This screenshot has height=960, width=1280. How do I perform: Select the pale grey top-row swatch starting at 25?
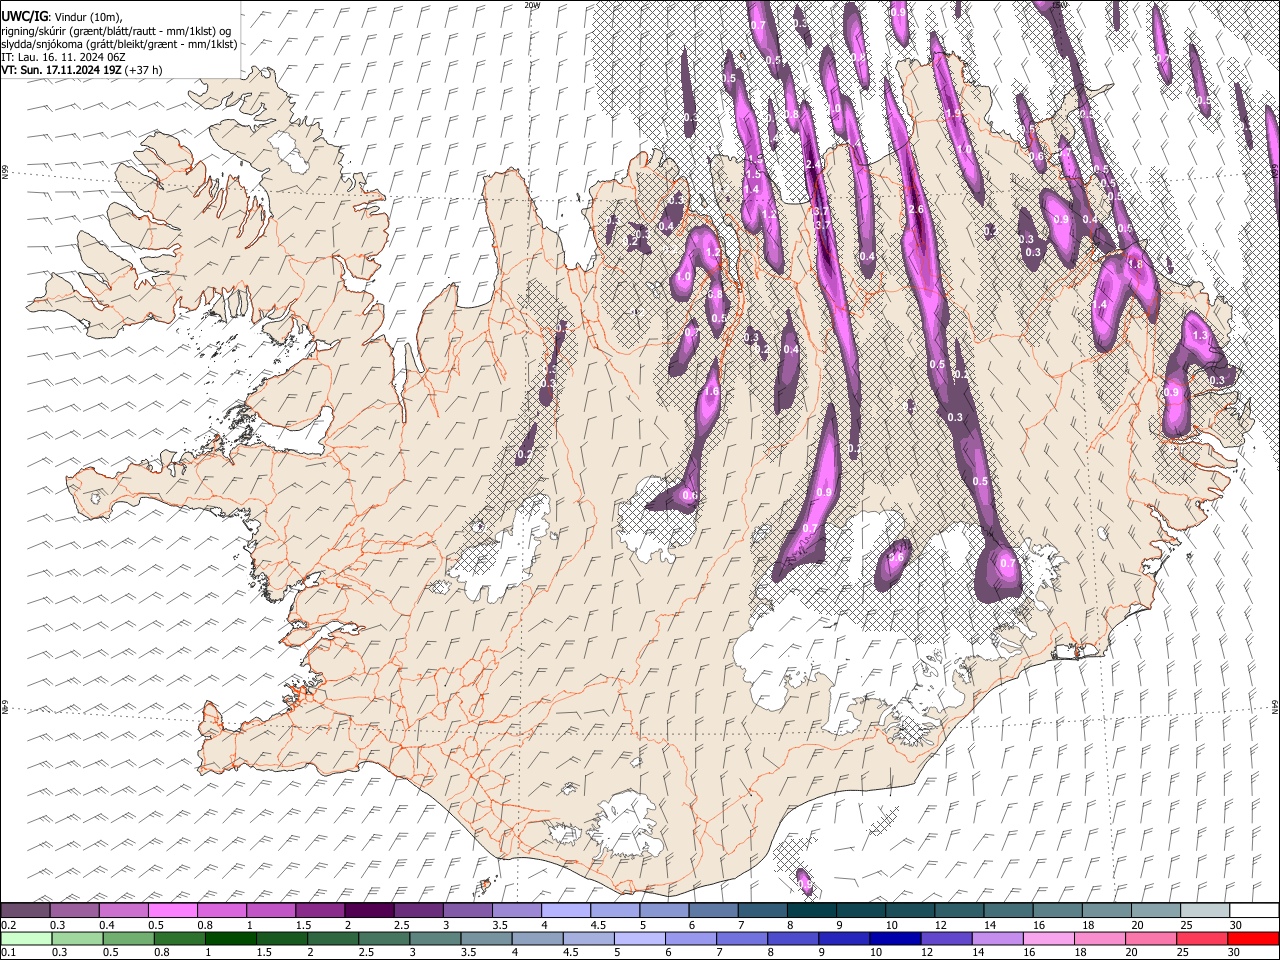1203,911
